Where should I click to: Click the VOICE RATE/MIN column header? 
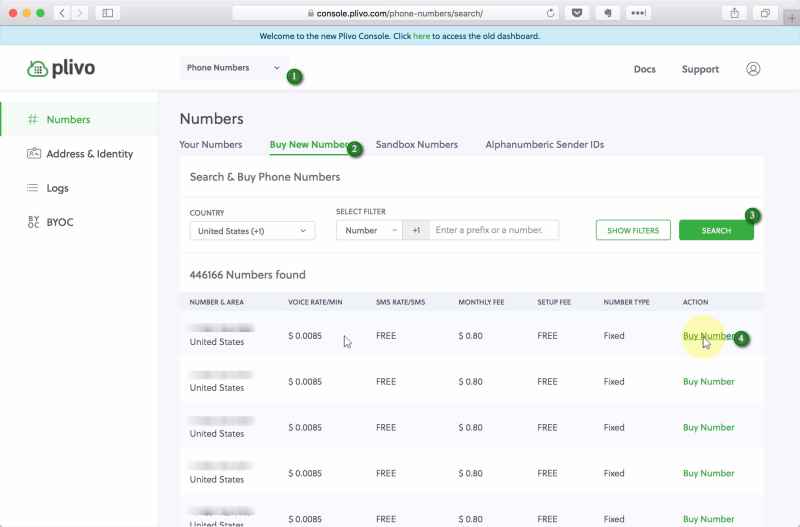tap(315, 302)
